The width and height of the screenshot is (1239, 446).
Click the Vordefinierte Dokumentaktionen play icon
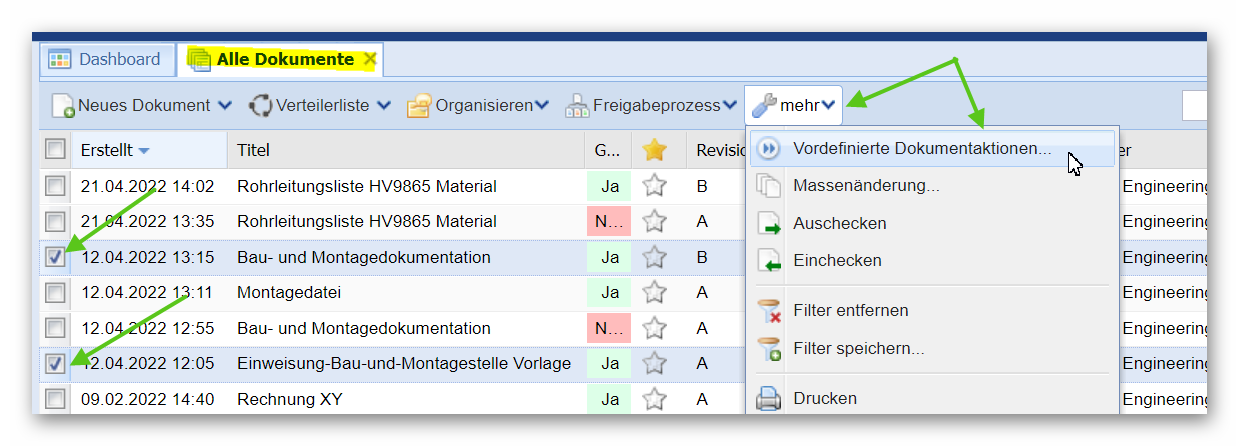(768, 149)
